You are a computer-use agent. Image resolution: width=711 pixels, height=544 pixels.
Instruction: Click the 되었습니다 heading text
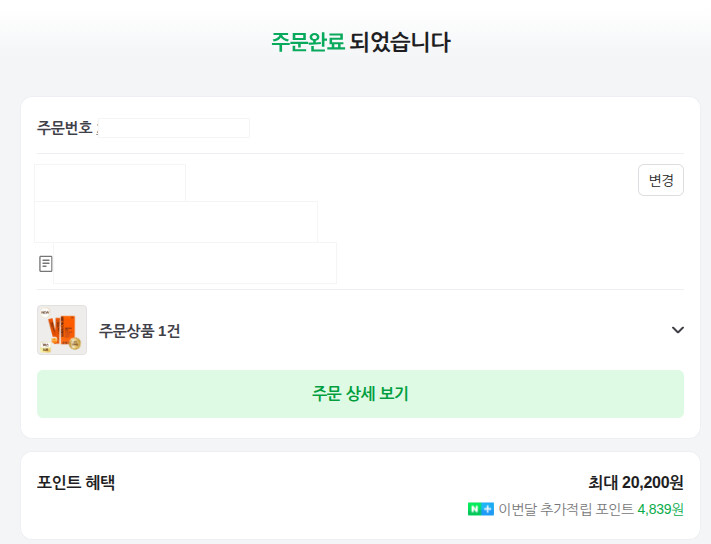[x=400, y=42]
